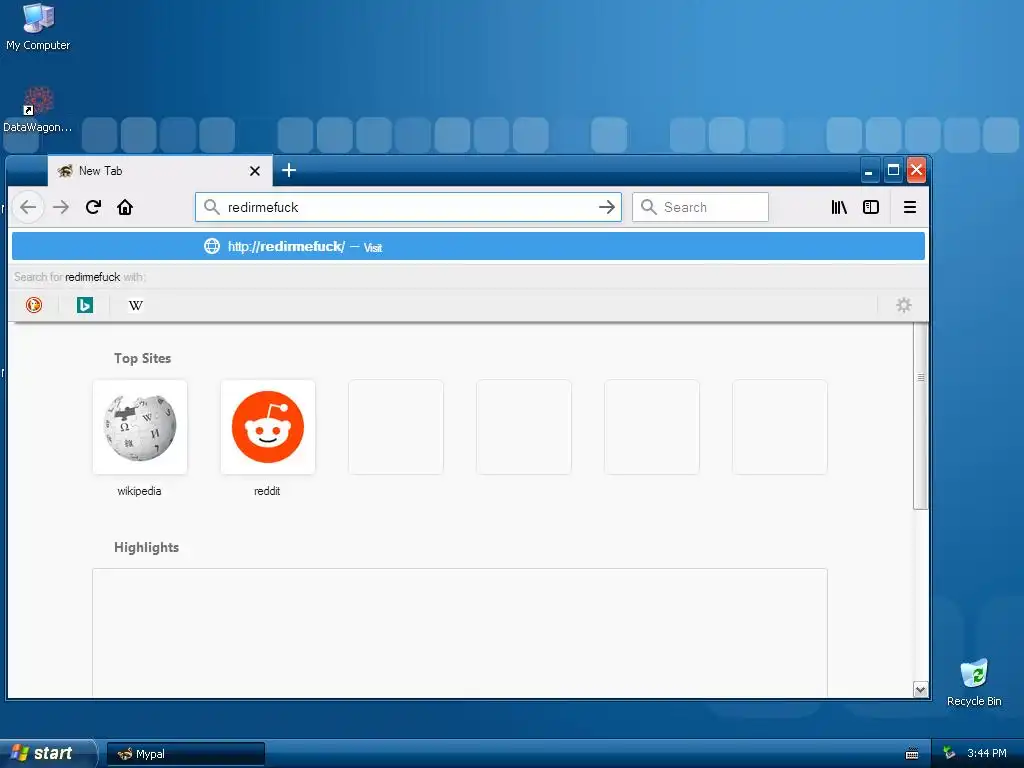Click the magnifier icon in Search box
This screenshot has height=768, width=1024.
pos(648,207)
